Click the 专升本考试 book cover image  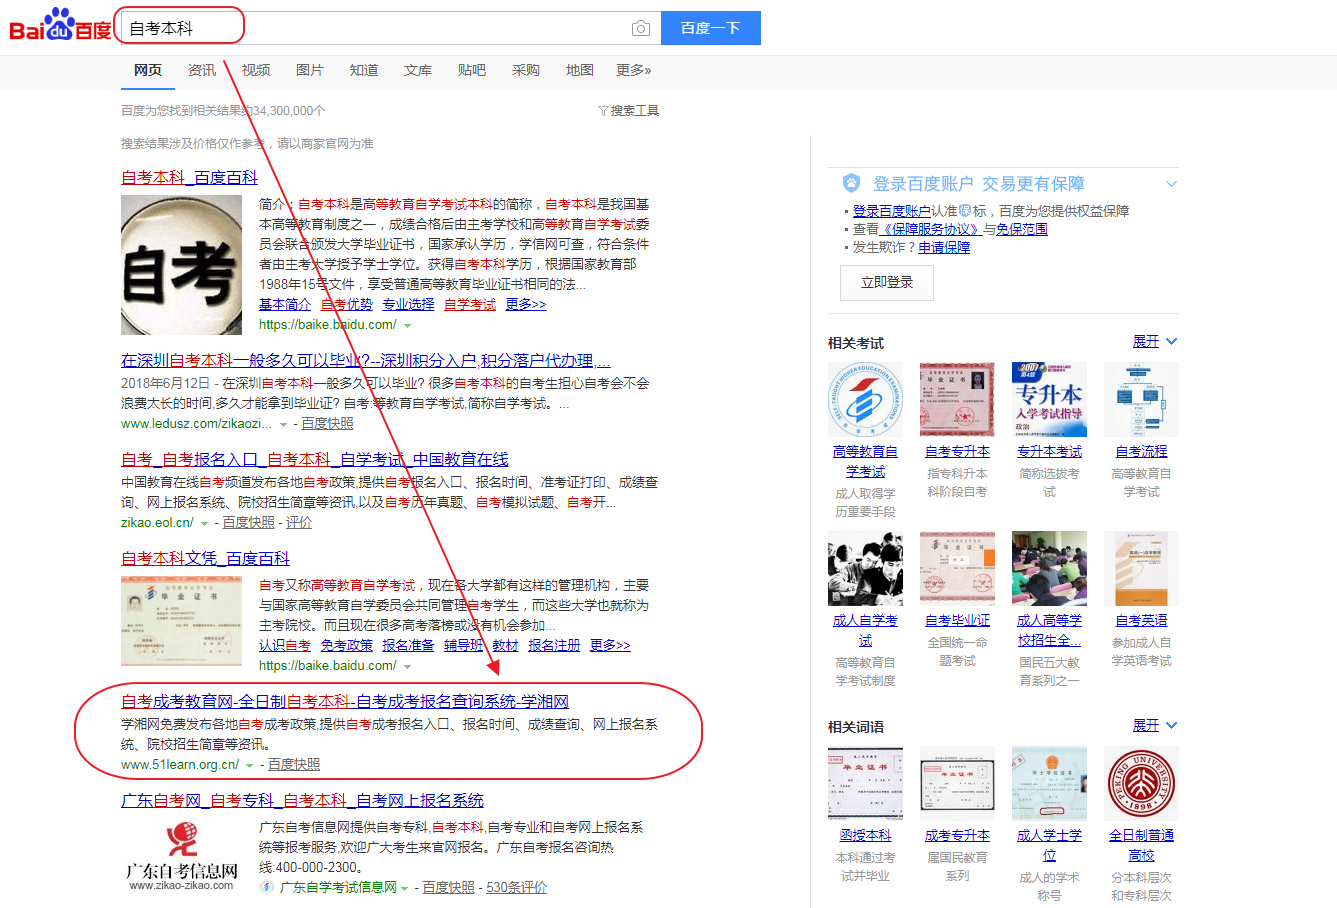coord(1049,400)
